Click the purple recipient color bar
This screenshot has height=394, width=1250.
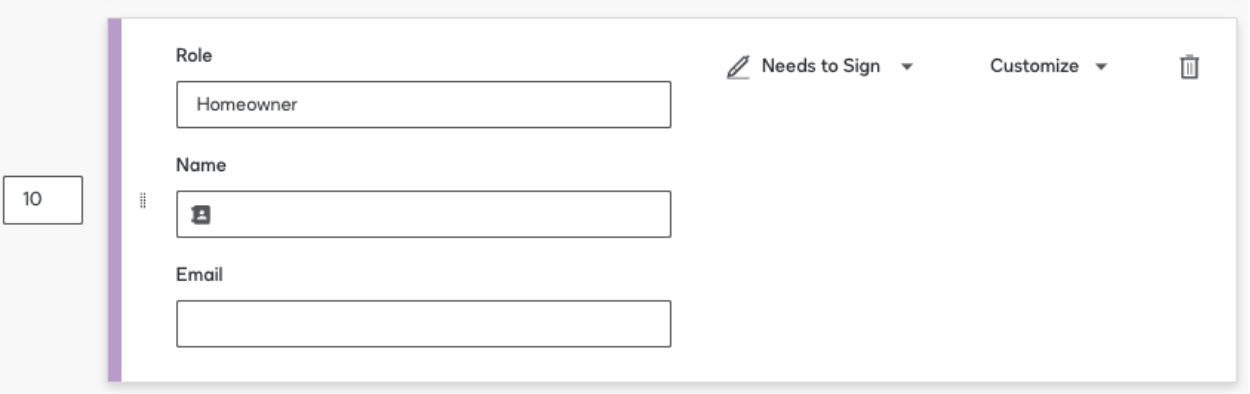115,200
